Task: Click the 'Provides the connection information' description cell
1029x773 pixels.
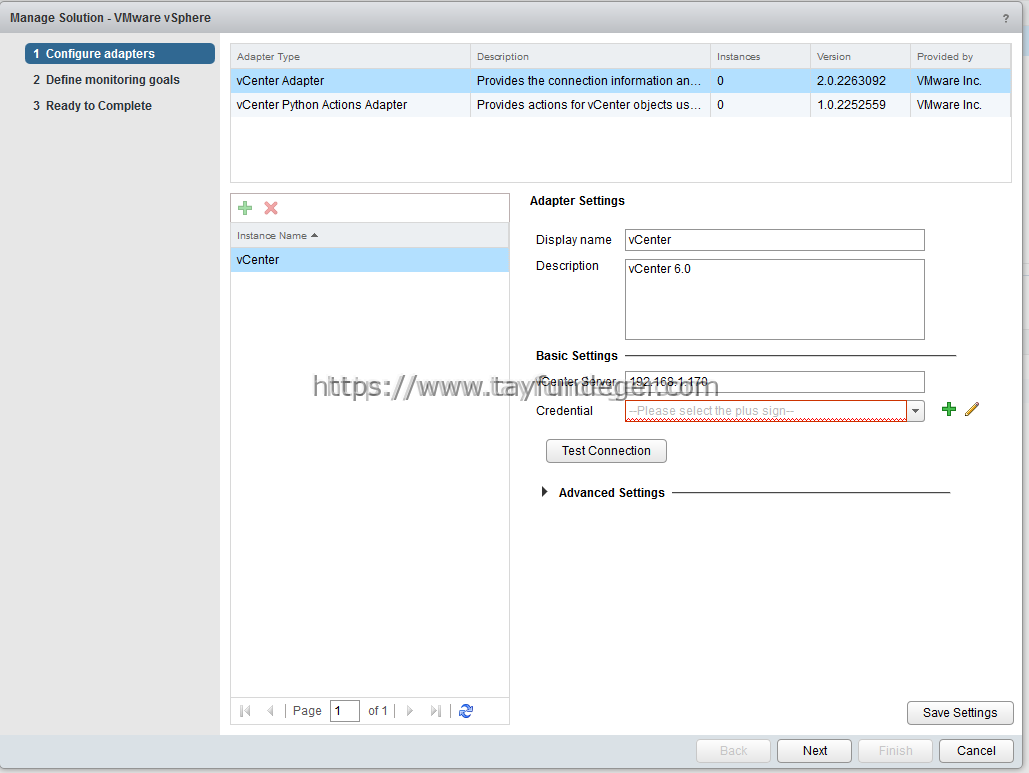Action: [x=589, y=81]
